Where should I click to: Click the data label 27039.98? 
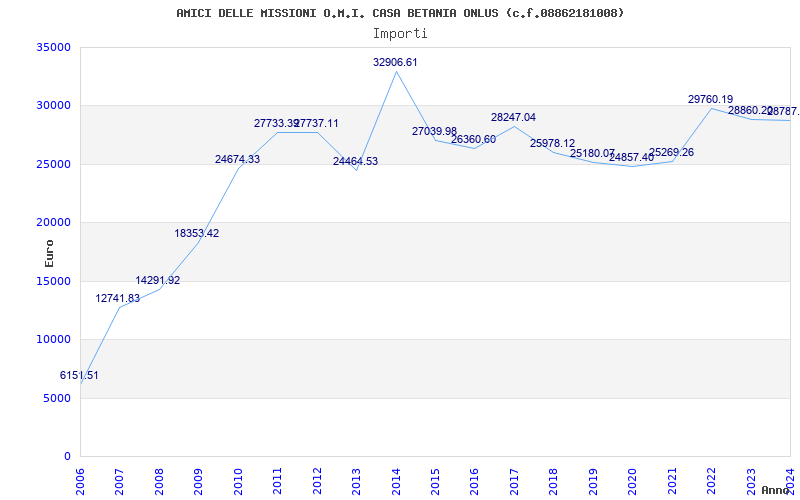(x=435, y=132)
